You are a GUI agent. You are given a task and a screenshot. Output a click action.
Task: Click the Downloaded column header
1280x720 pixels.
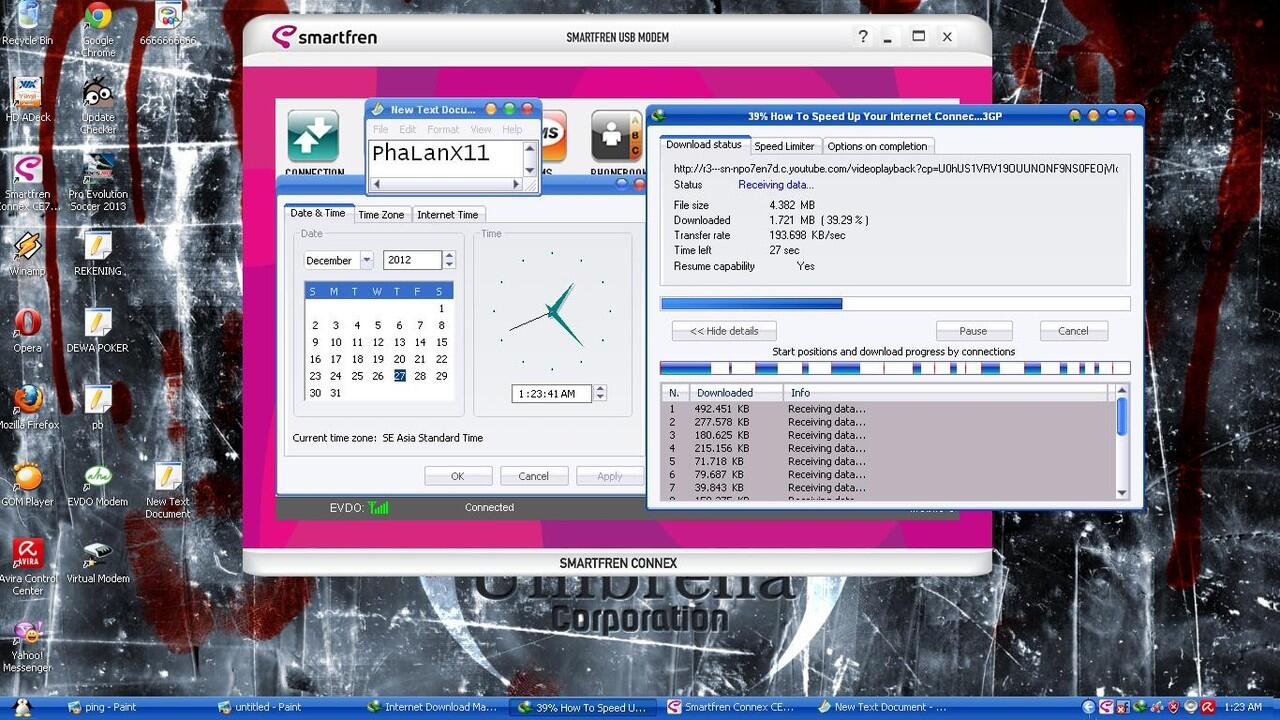735,393
